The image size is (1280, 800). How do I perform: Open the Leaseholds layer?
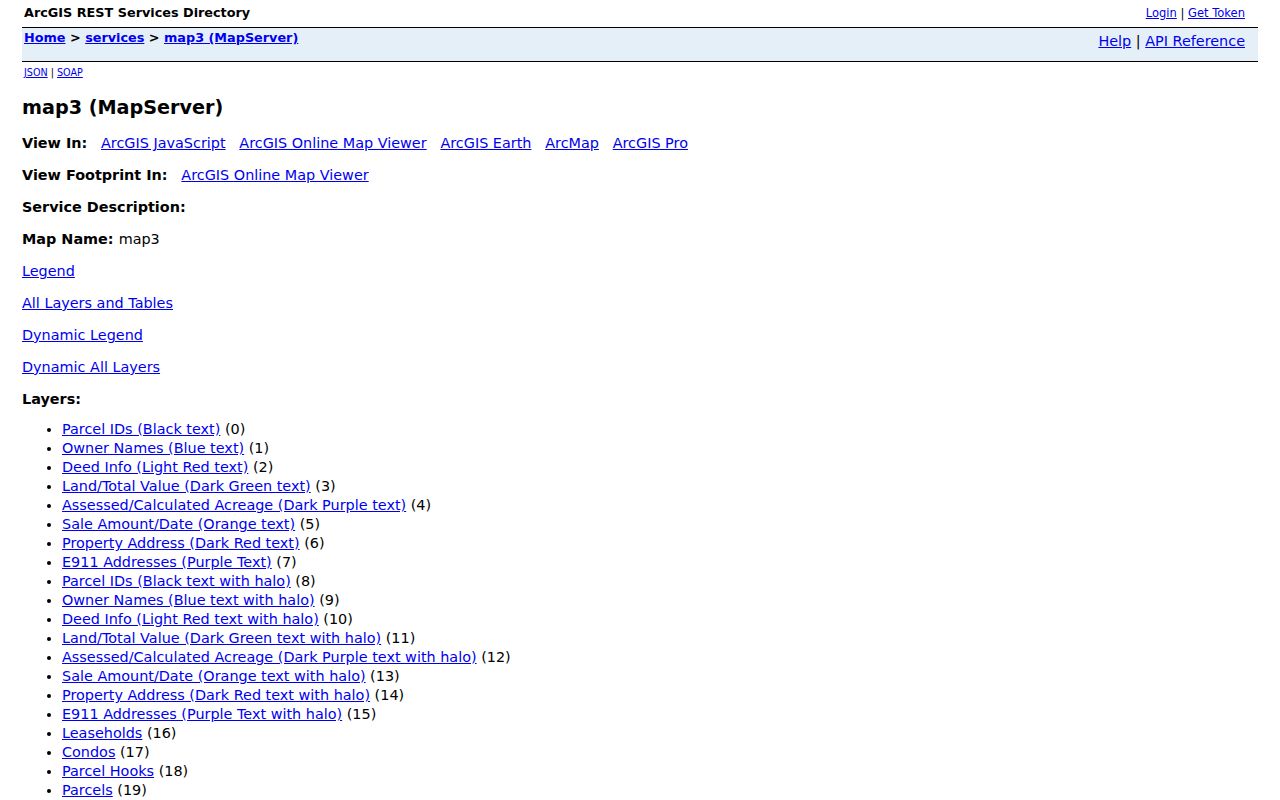pyautogui.click(x=102, y=733)
